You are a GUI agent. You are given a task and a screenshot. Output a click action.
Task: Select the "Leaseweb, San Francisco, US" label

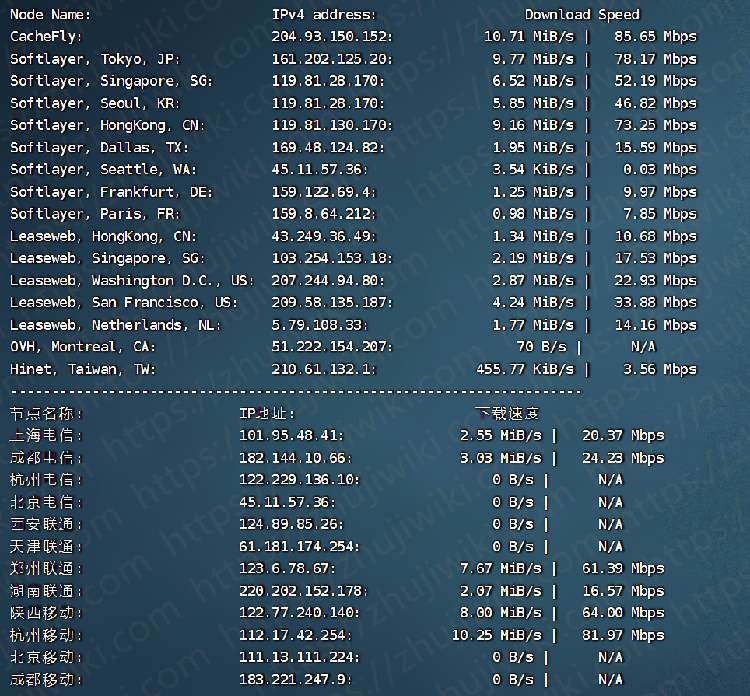point(124,302)
